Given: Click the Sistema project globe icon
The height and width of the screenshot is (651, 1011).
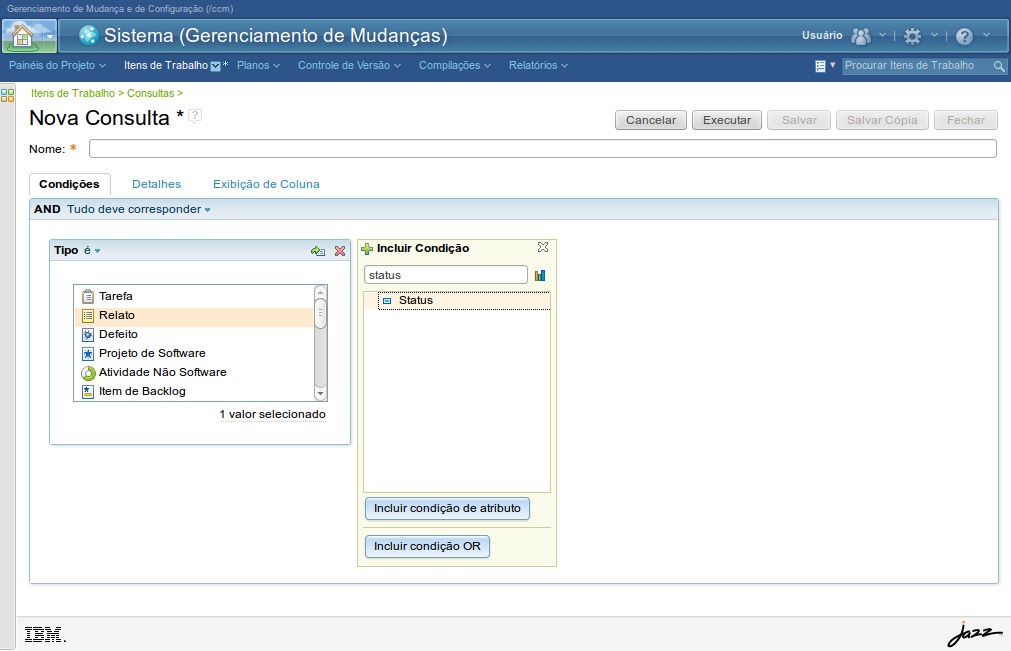Looking at the screenshot, I should pyautogui.click(x=88, y=35).
